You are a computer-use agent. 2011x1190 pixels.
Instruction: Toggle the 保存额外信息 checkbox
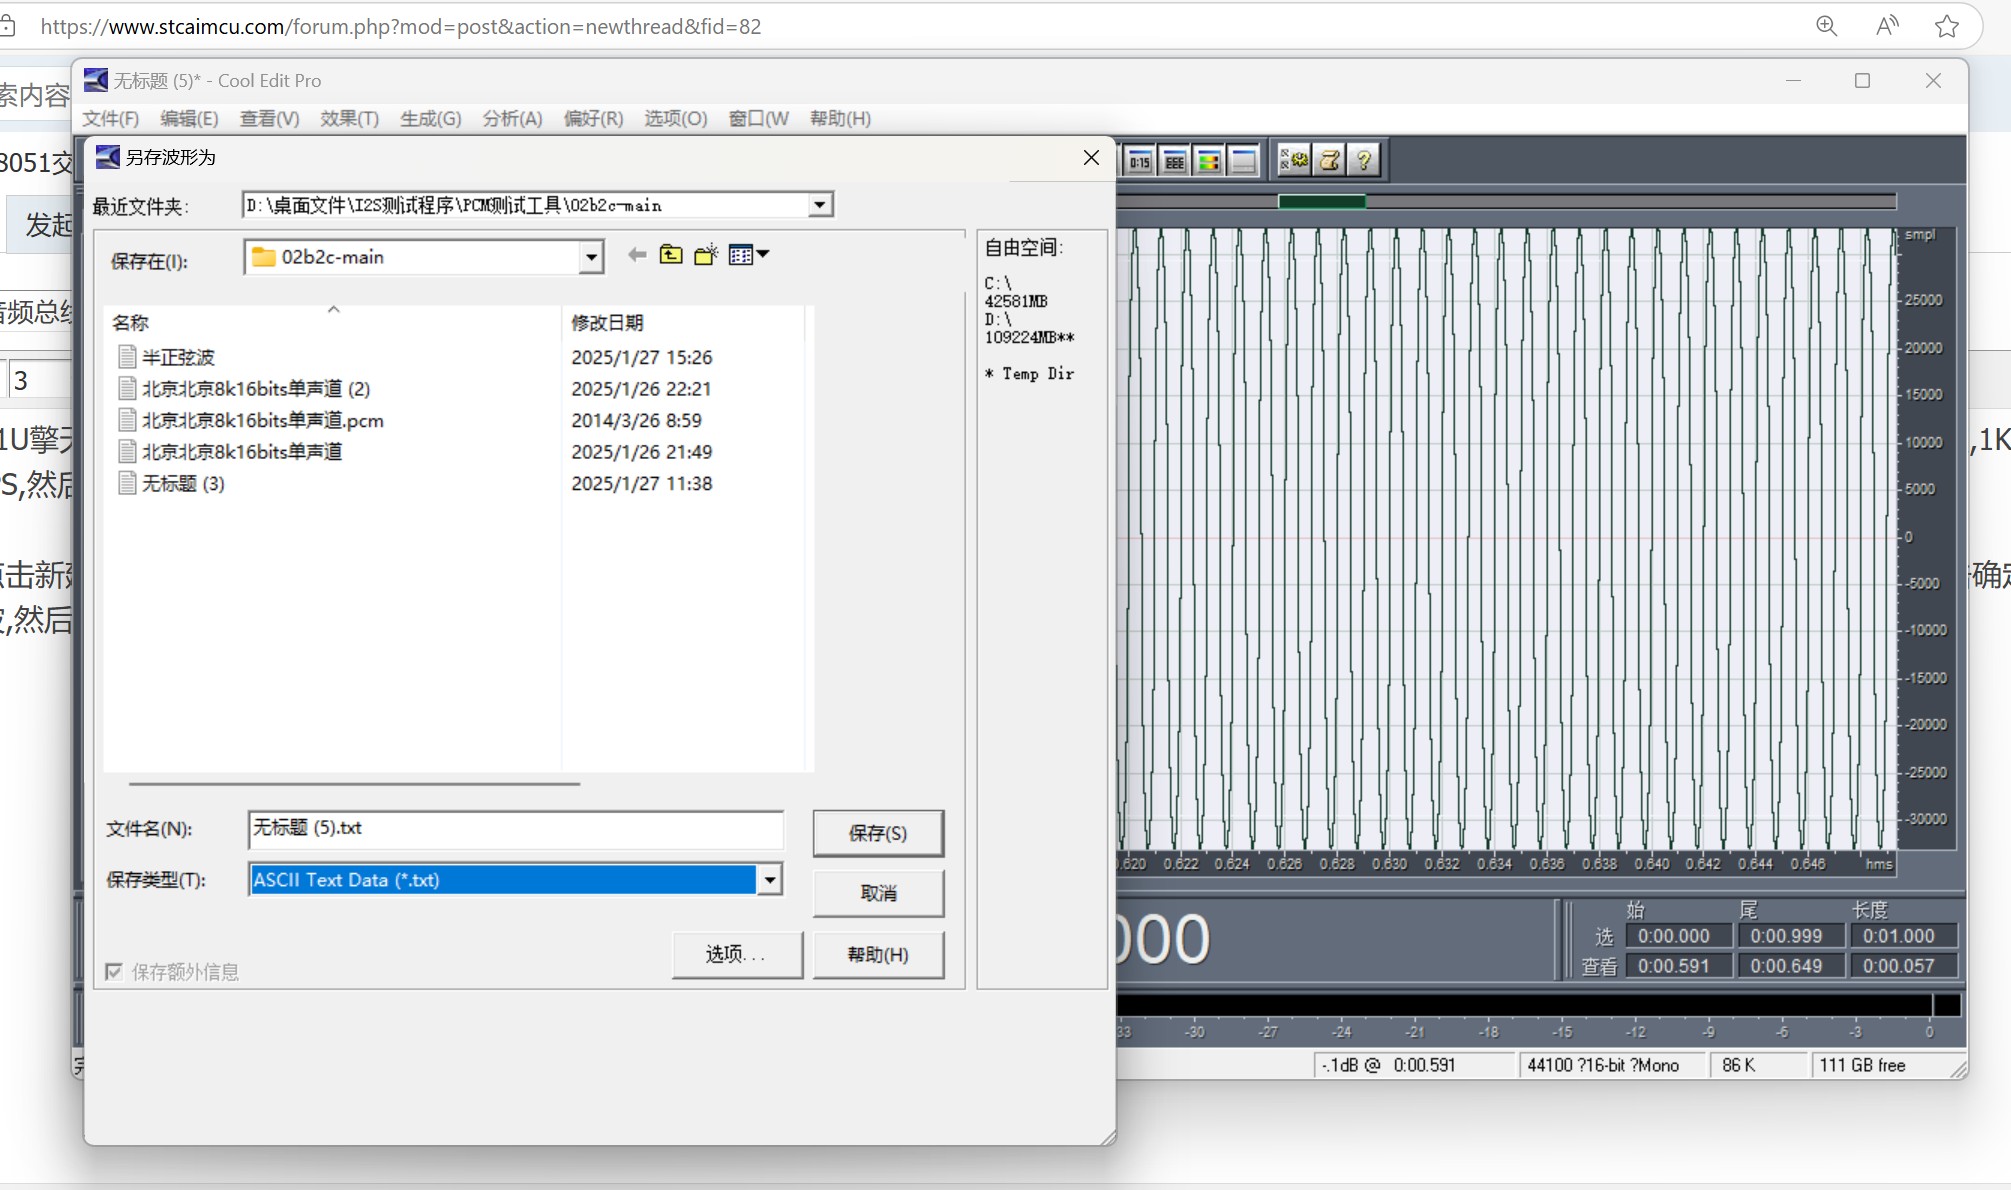click(114, 971)
